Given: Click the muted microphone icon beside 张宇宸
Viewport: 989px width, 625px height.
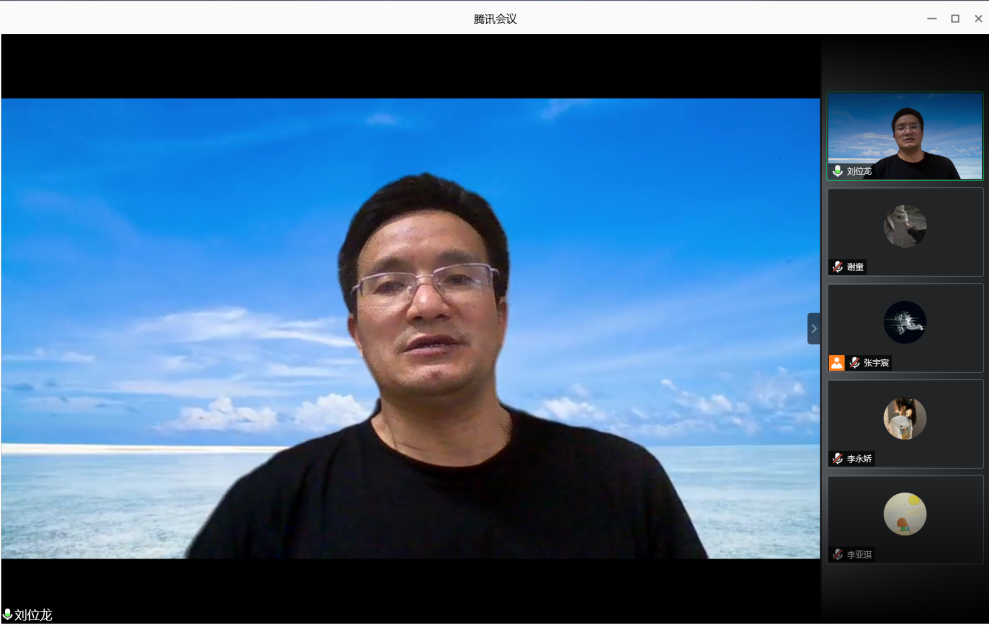Looking at the screenshot, I should pyautogui.click(x=854, y=363).
